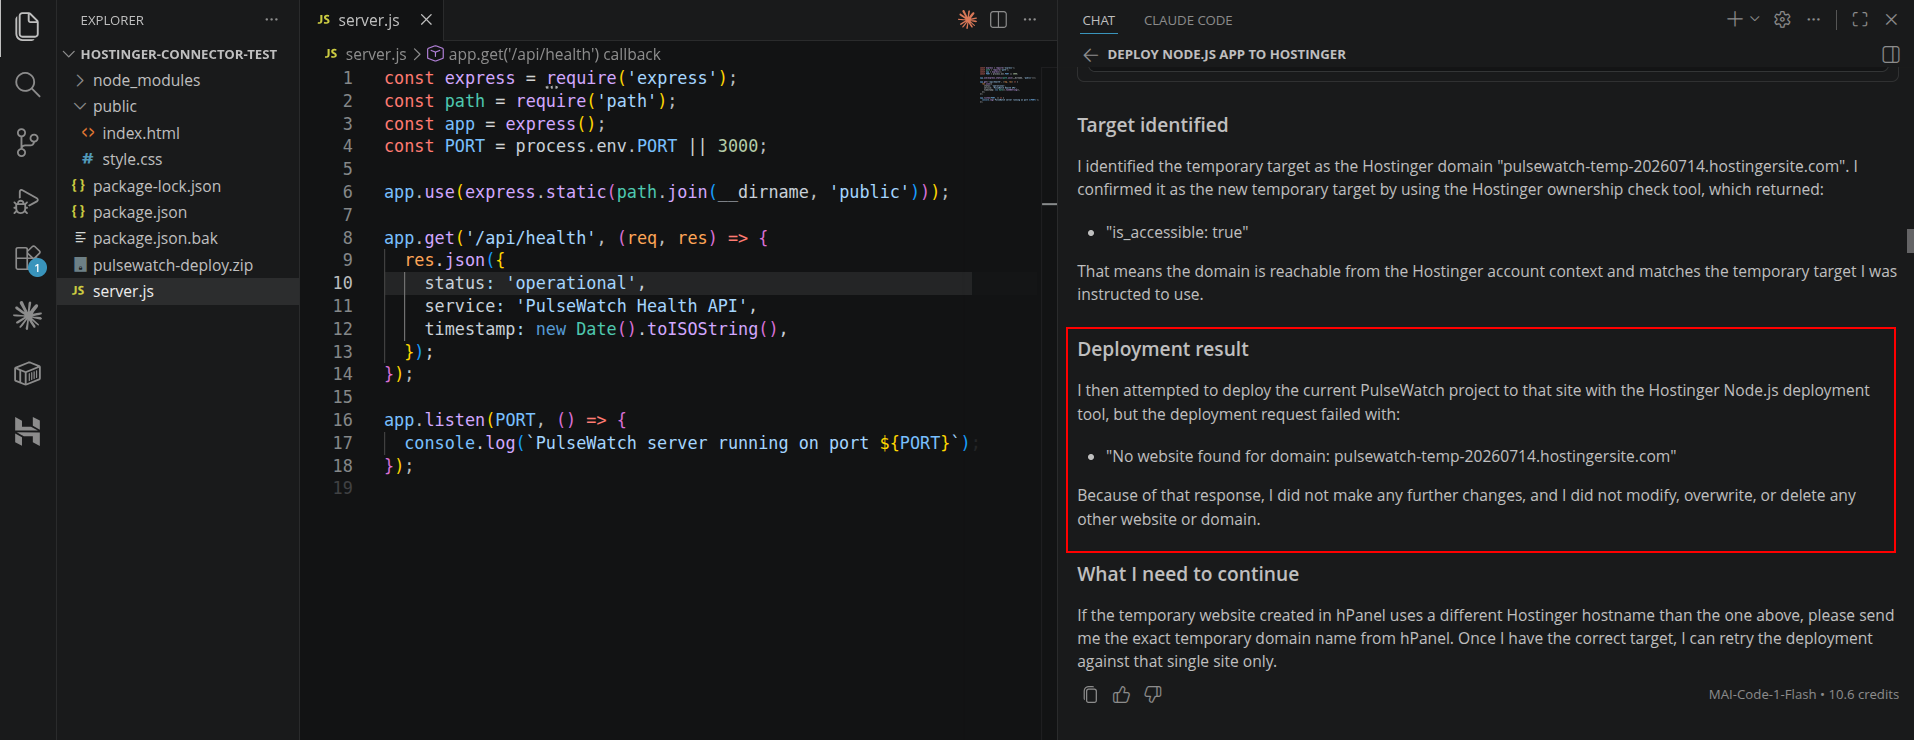The height and width of the screenshot is (740, 1914).
Task: Open the new chat dropdown chevron
Action: click(1754, 19)
